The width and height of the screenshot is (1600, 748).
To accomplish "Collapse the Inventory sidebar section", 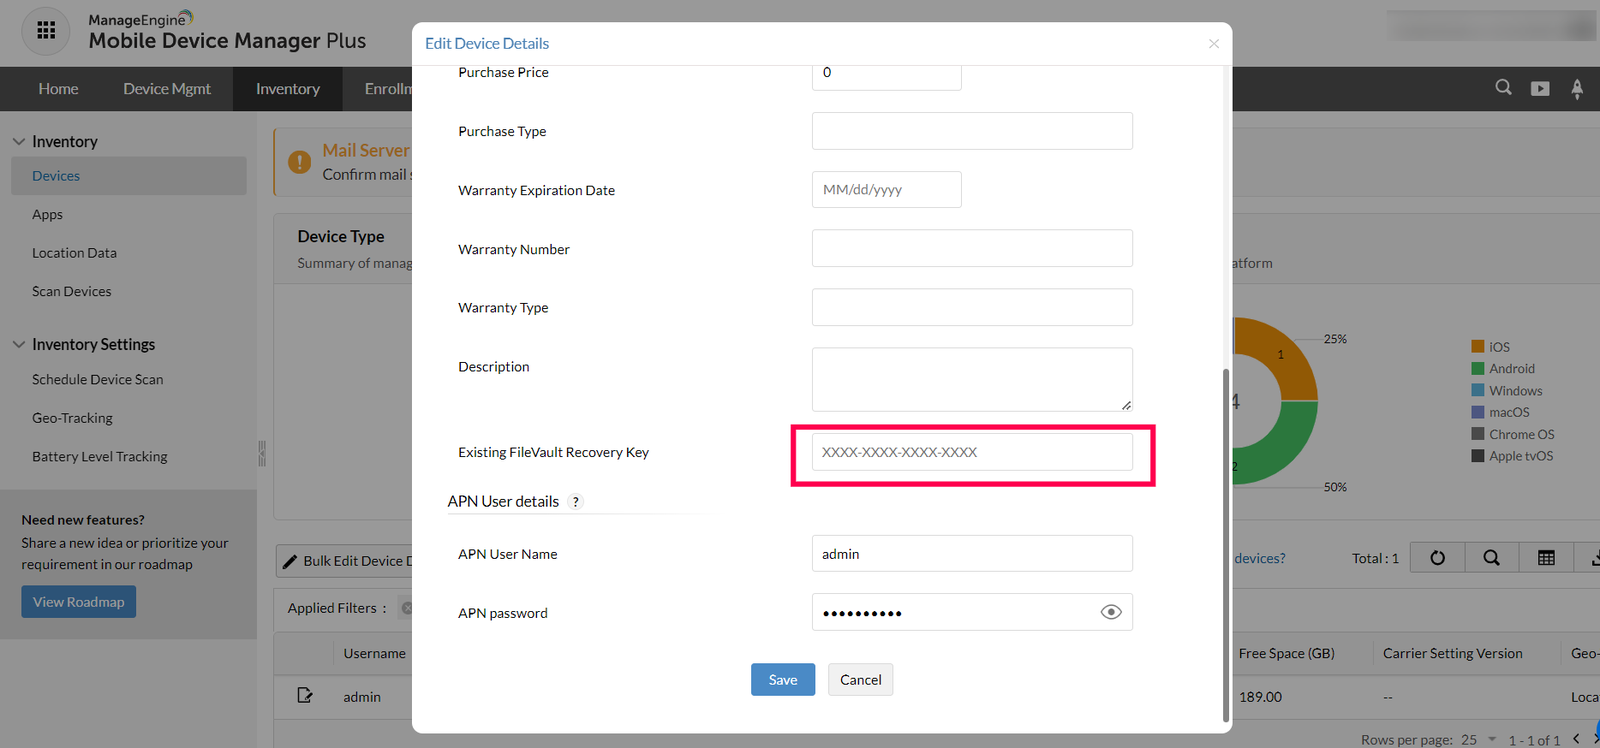I will click(18, 142).
